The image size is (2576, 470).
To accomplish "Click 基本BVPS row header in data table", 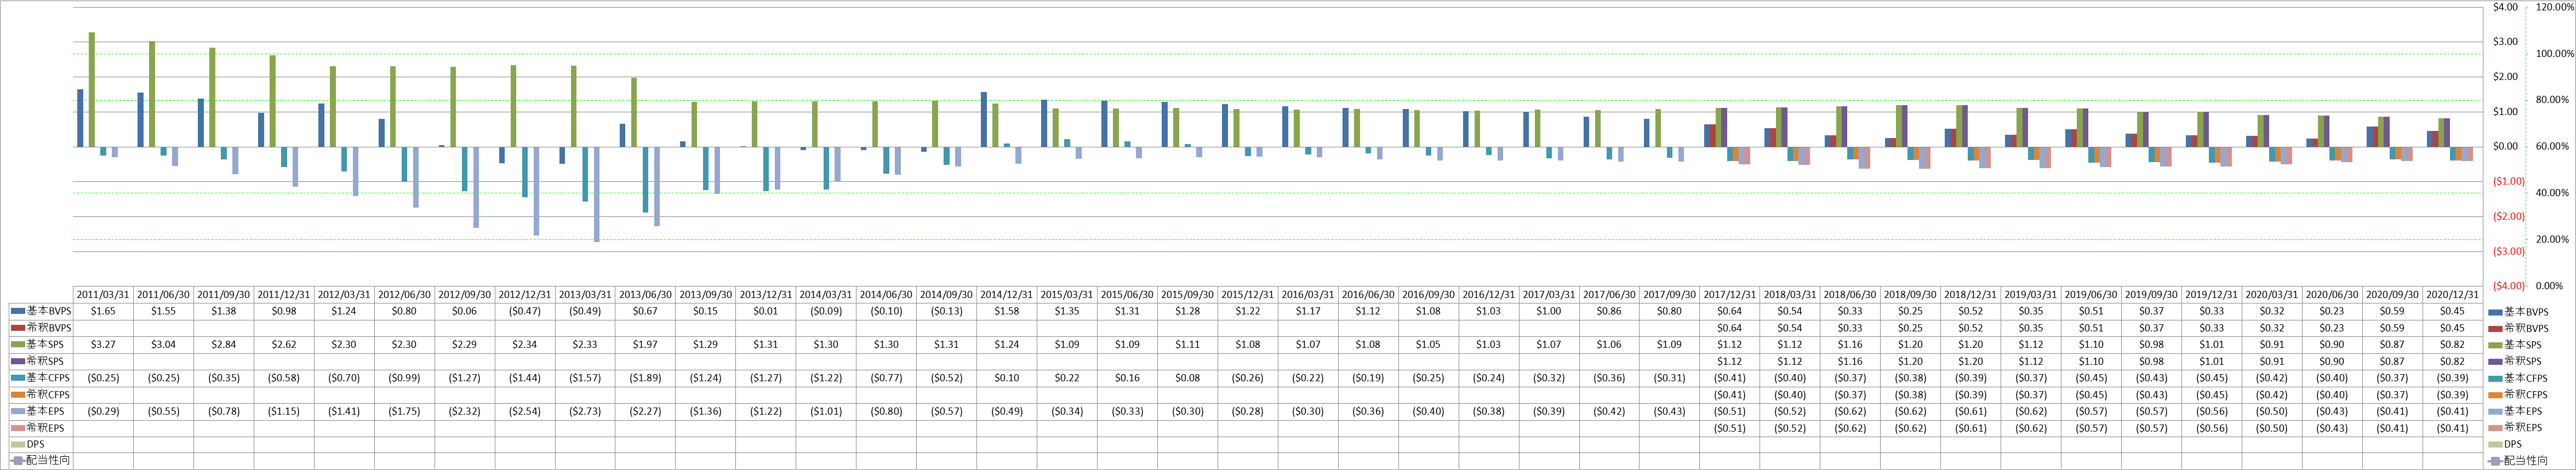I will (x=41, y=311).
